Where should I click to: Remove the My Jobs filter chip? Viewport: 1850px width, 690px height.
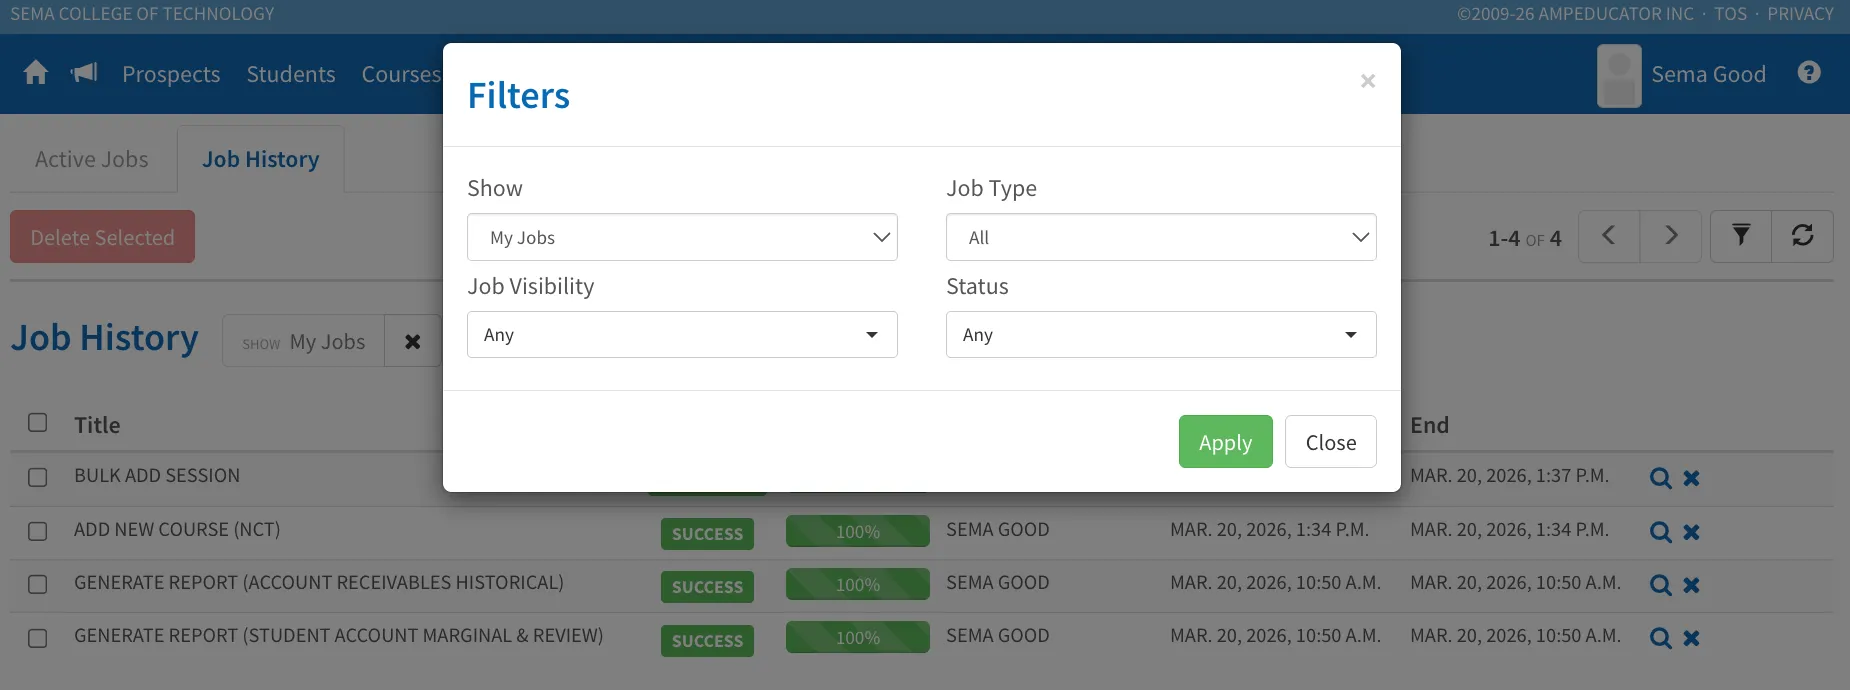pyautogui.click(x=412, y=341)
